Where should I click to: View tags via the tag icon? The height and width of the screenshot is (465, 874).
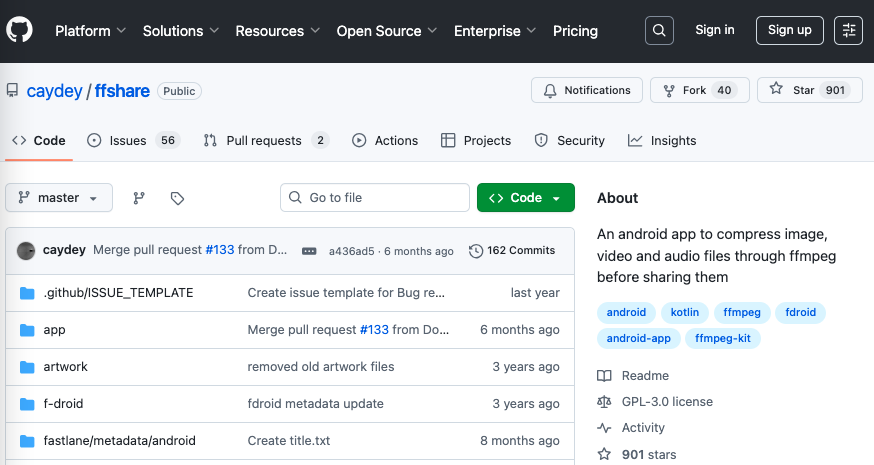[177, 198]
